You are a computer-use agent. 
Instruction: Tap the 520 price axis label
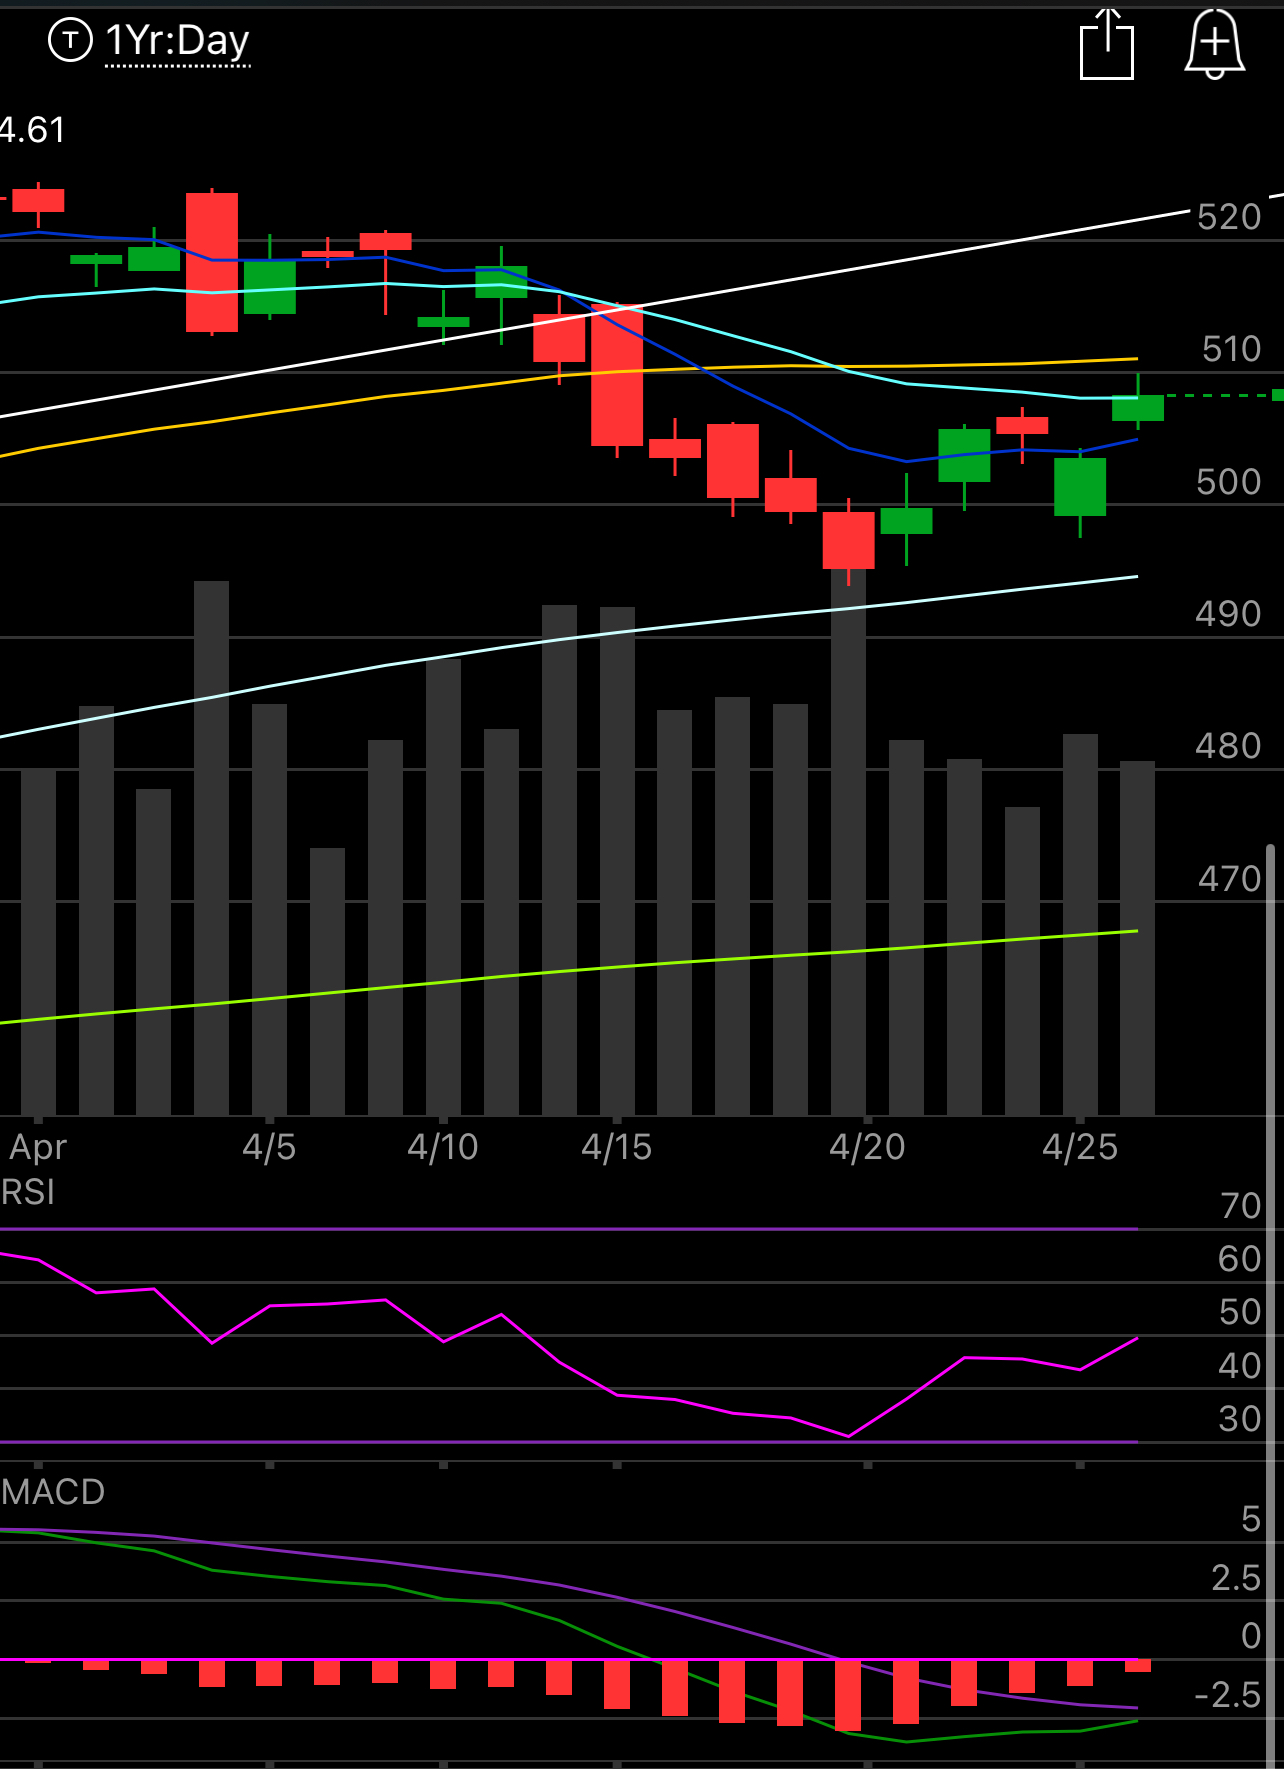tap(1229, 217)
